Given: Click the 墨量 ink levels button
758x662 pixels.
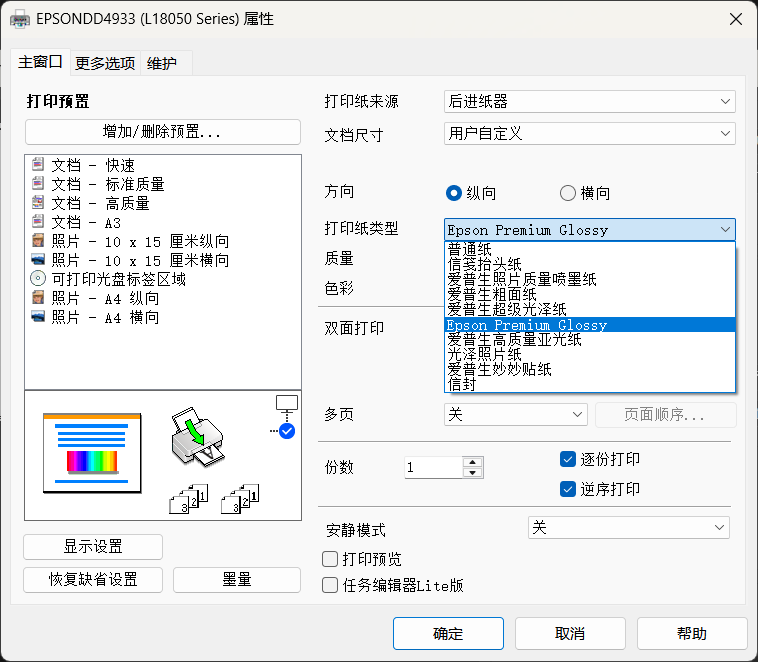Looking at the screenshot, I should tap(237, 579).
